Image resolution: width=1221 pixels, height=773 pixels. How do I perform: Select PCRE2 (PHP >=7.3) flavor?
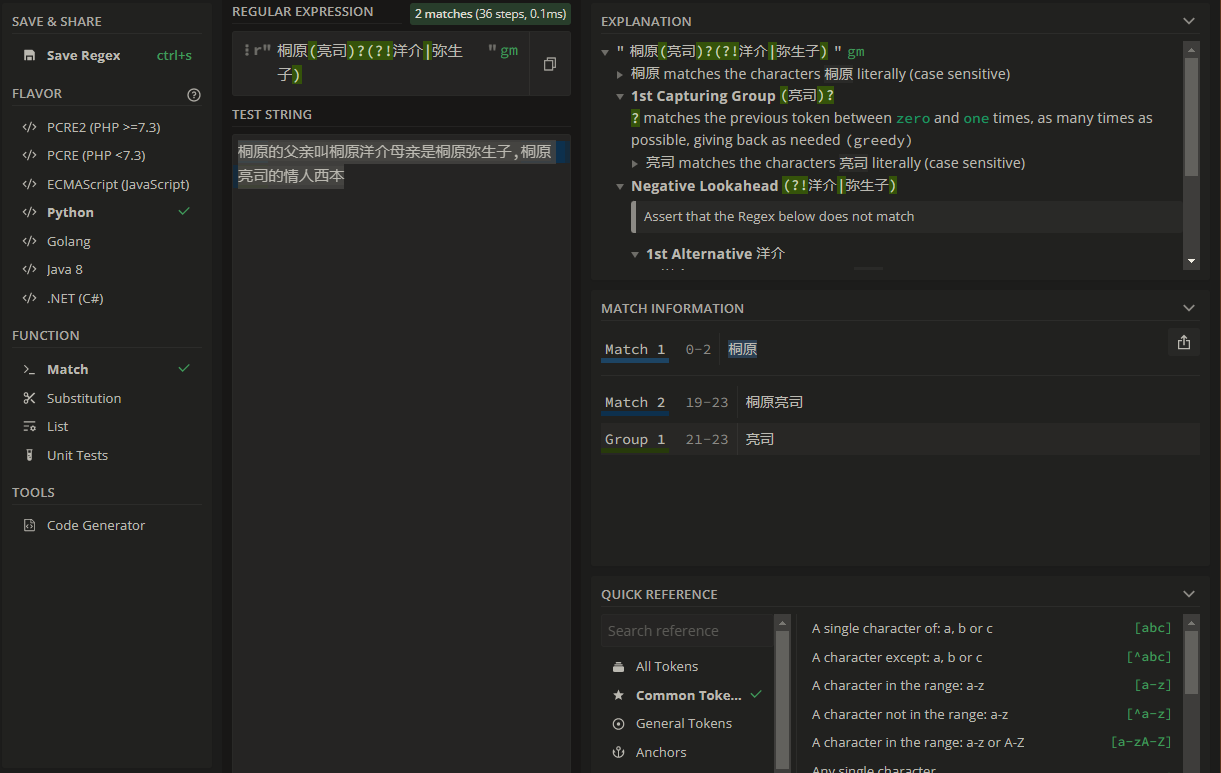[x=106, y=127]
